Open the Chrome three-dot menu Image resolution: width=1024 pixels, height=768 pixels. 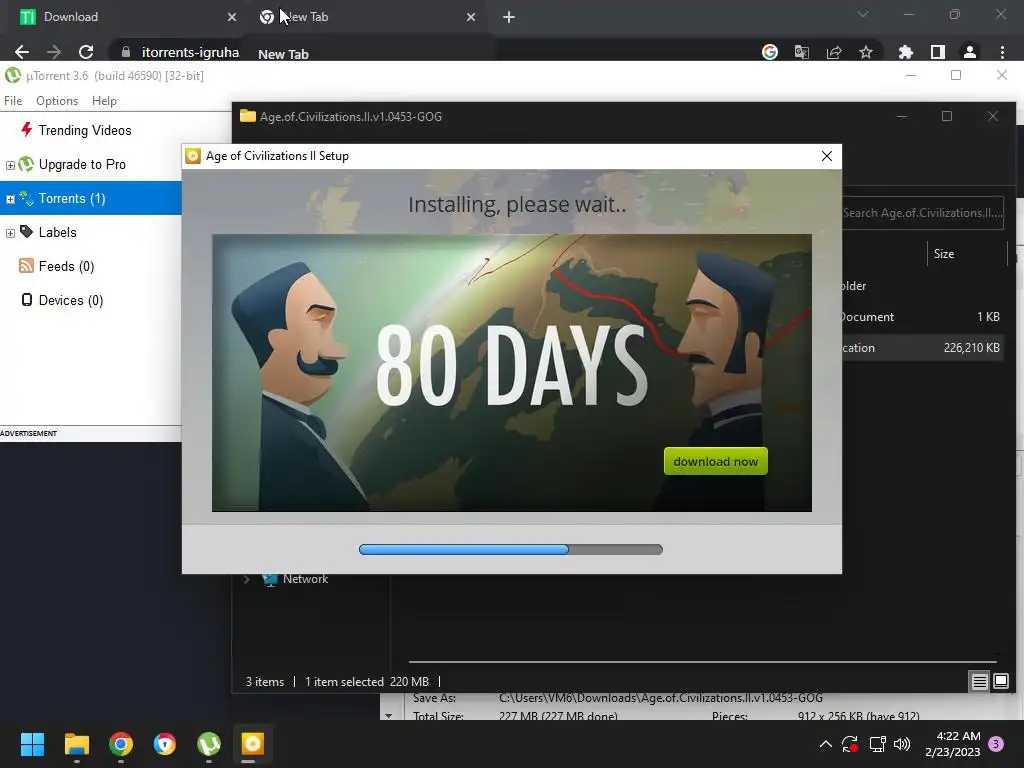click(x=1002, y=52)
